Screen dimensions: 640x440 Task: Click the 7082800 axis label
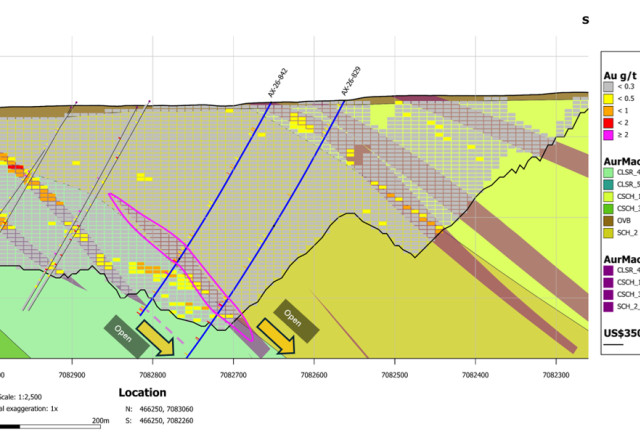[x=153, y=375]
